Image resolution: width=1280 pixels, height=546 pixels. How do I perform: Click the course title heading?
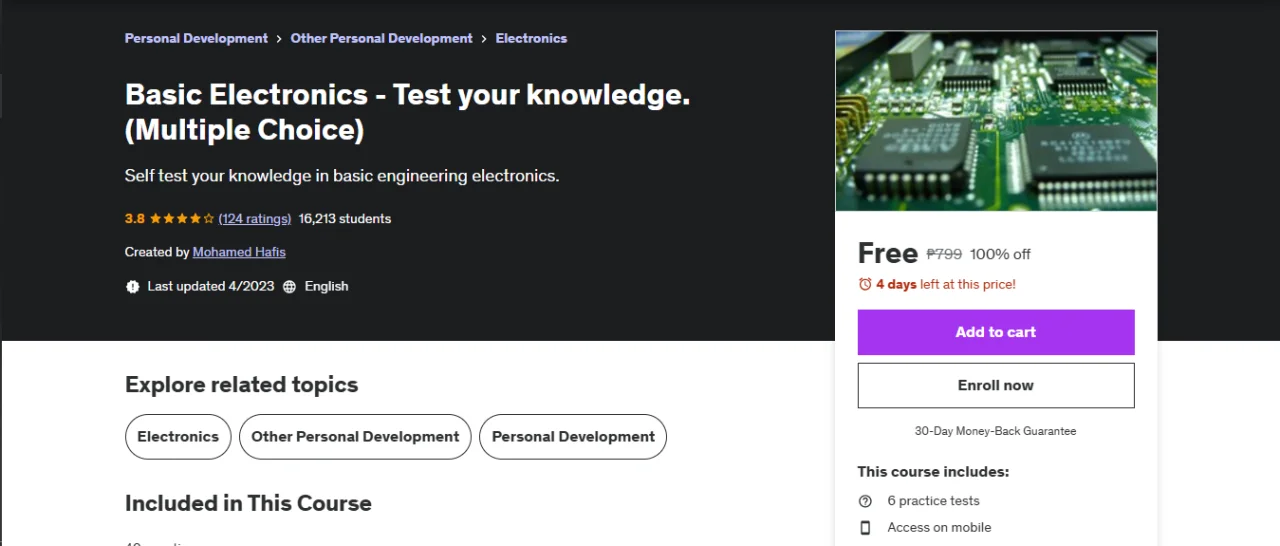(x=408, y=112)
